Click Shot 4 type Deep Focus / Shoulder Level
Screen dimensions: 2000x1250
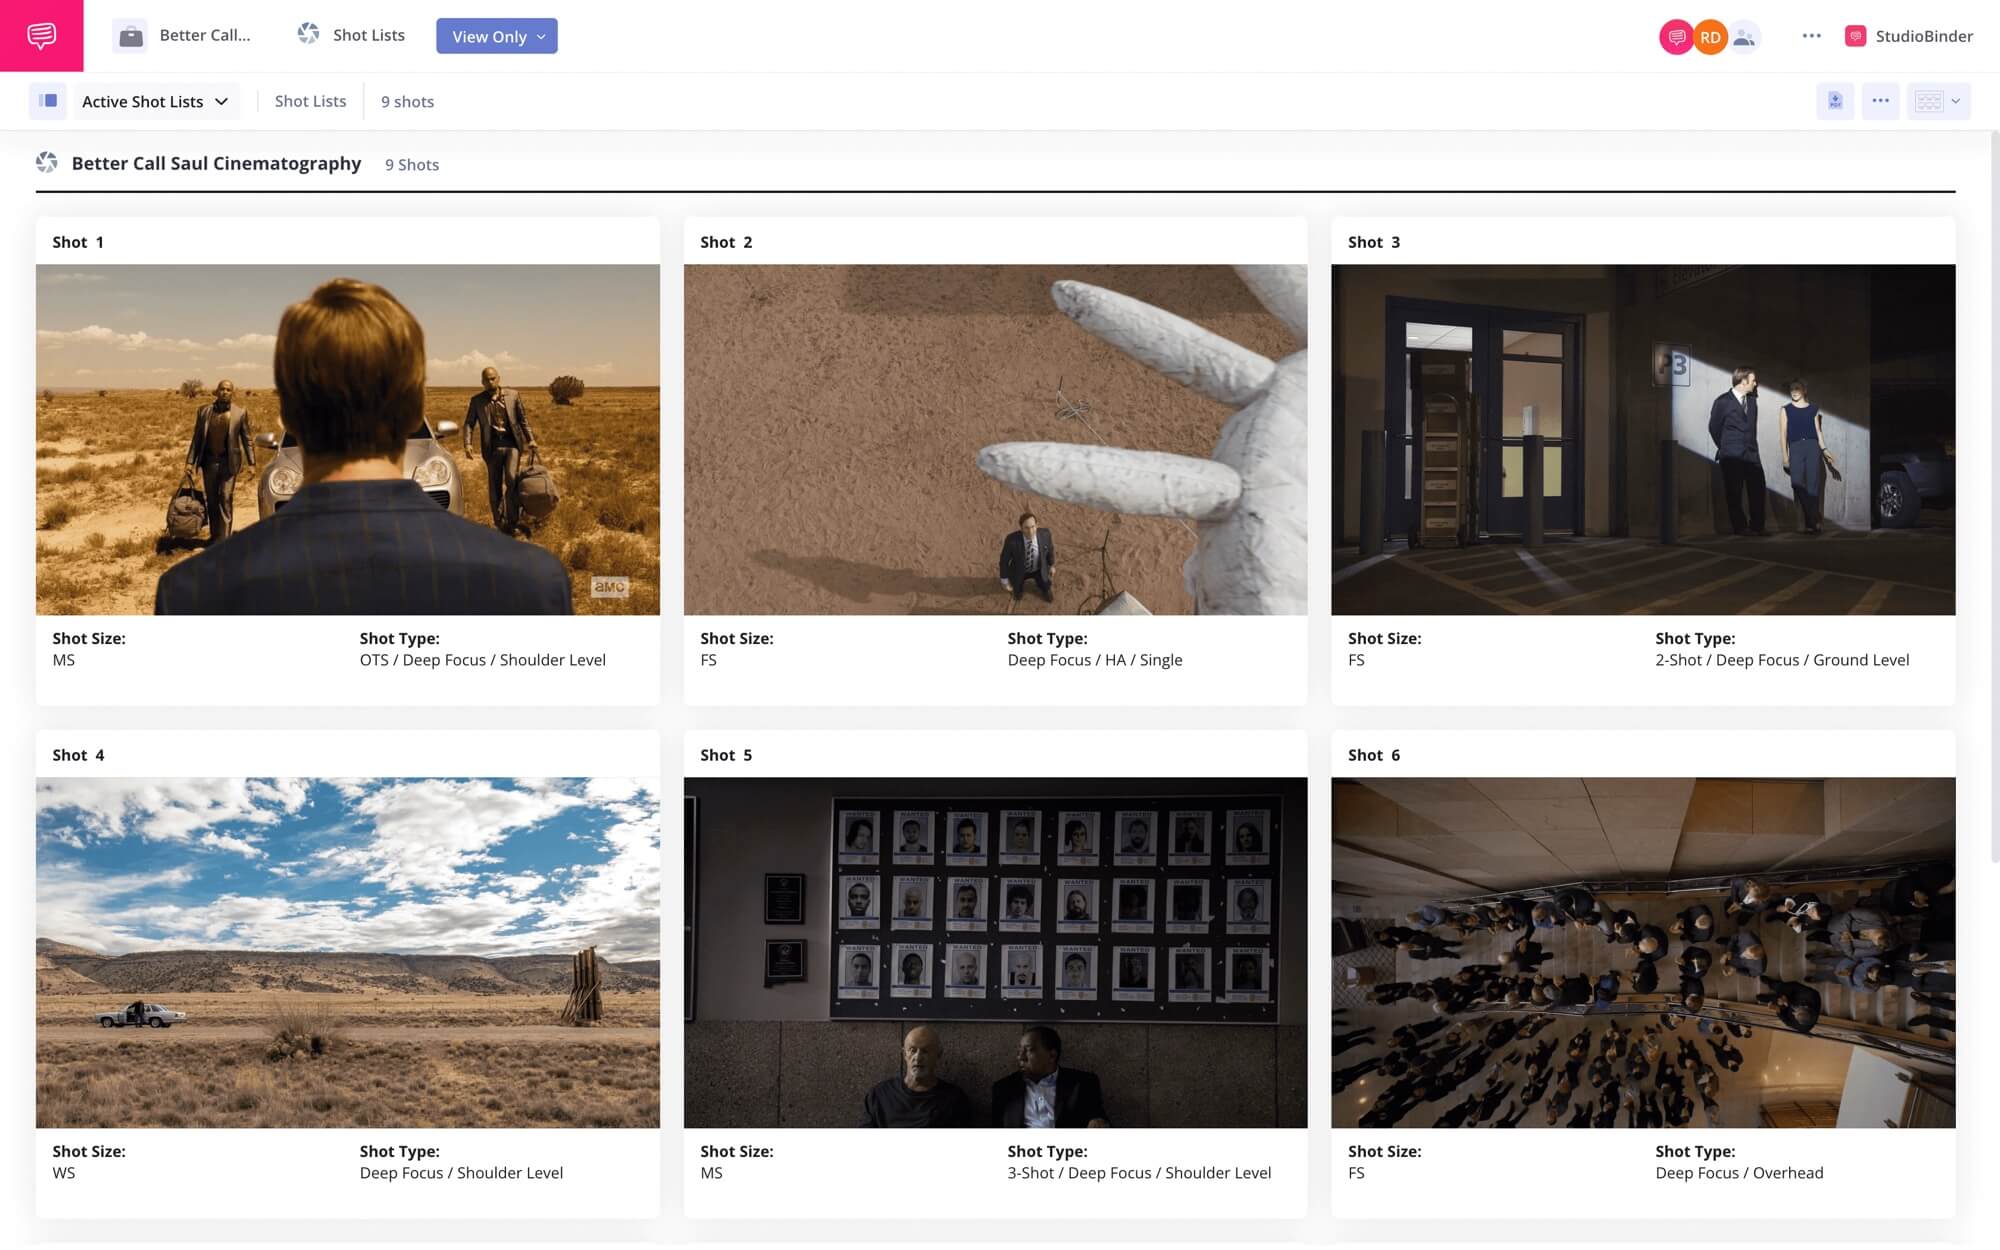tap(461, 1173)
